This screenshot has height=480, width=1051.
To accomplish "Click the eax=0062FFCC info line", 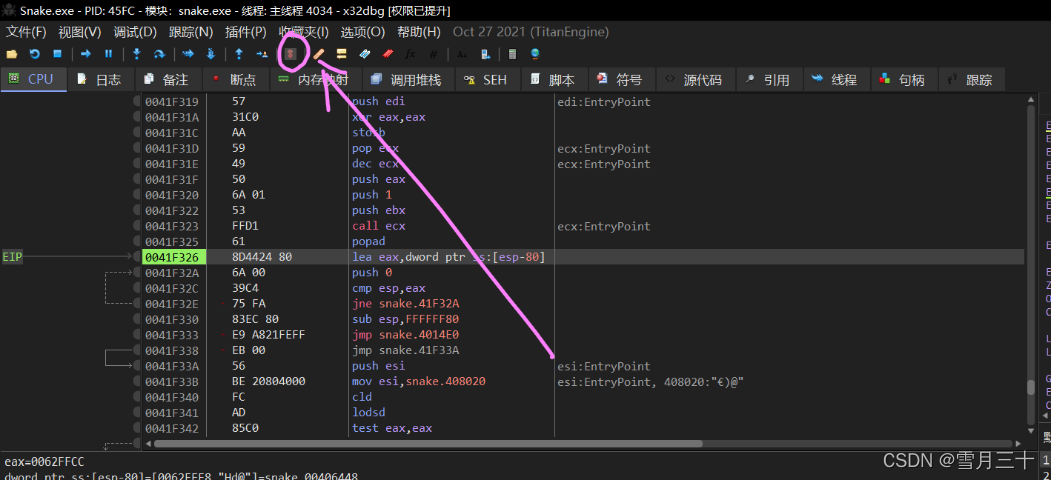I will (x=44, y=462).
